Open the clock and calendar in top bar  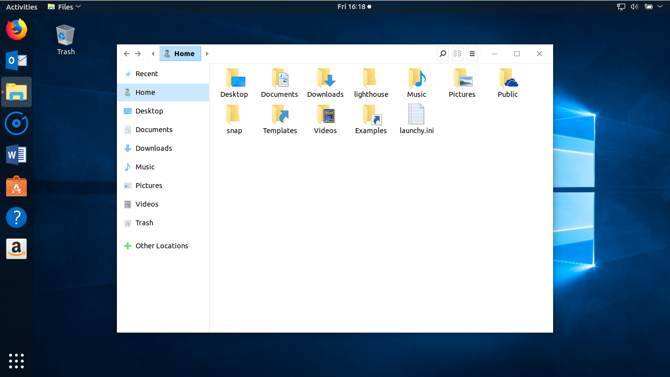coord(354,6)
